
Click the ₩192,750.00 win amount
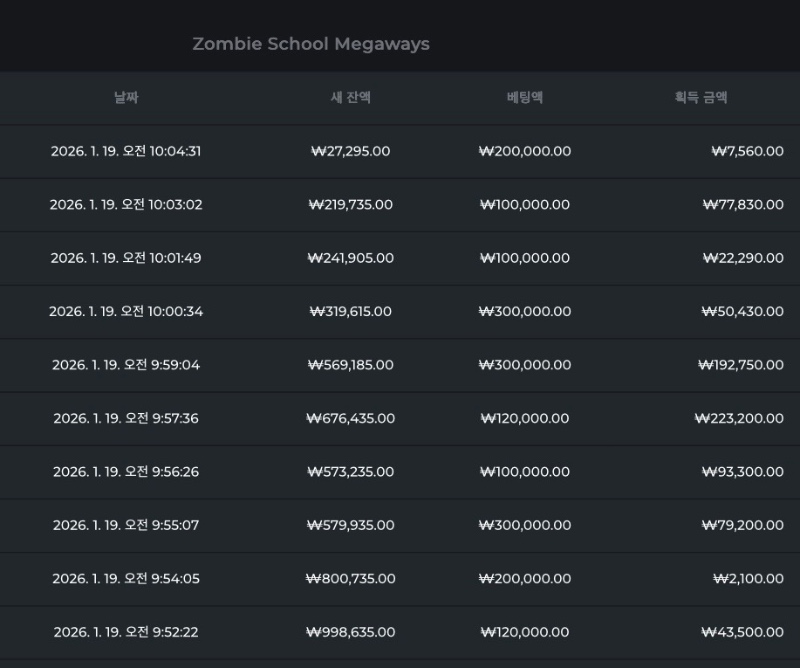[x=740, y=365]
